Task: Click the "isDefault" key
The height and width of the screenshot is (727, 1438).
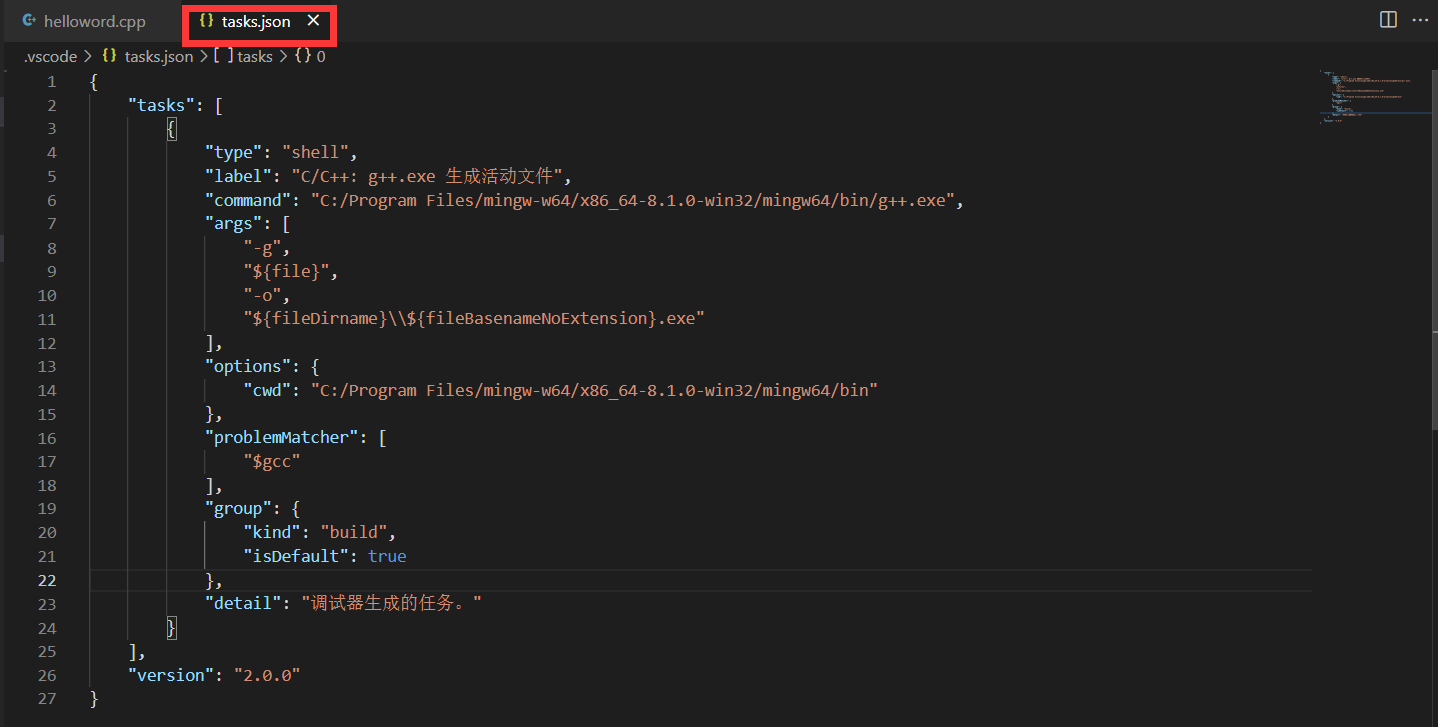Action: pyautogui.click(x=297, y=556)
